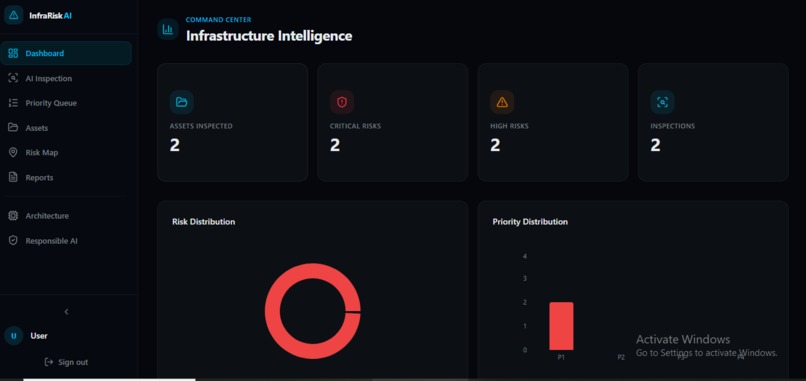Click the CRITICAL RISKS label text

pos(355,126)
